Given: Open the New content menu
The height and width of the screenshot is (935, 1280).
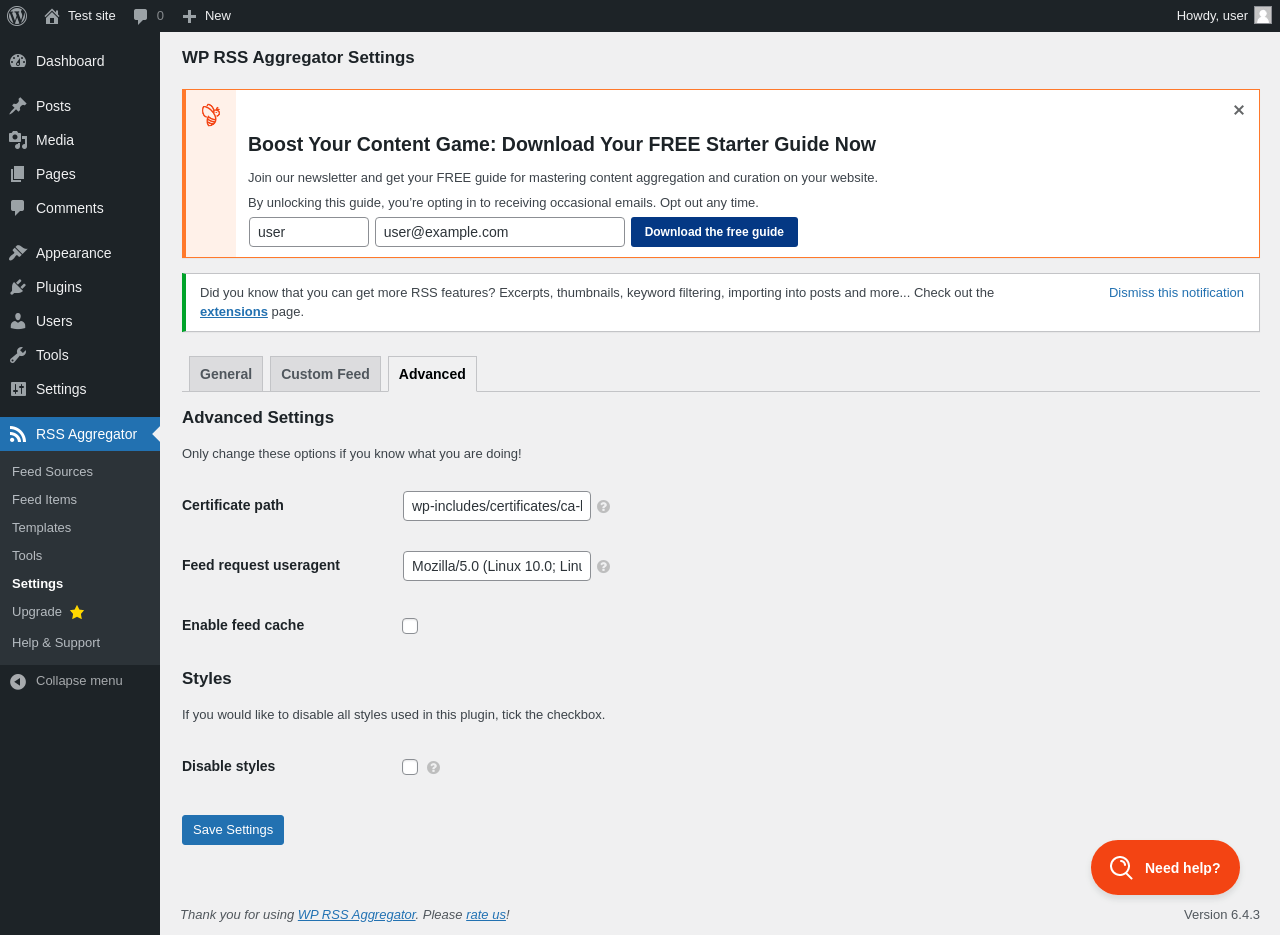Looking at the screenshot, I should [206, 16].
